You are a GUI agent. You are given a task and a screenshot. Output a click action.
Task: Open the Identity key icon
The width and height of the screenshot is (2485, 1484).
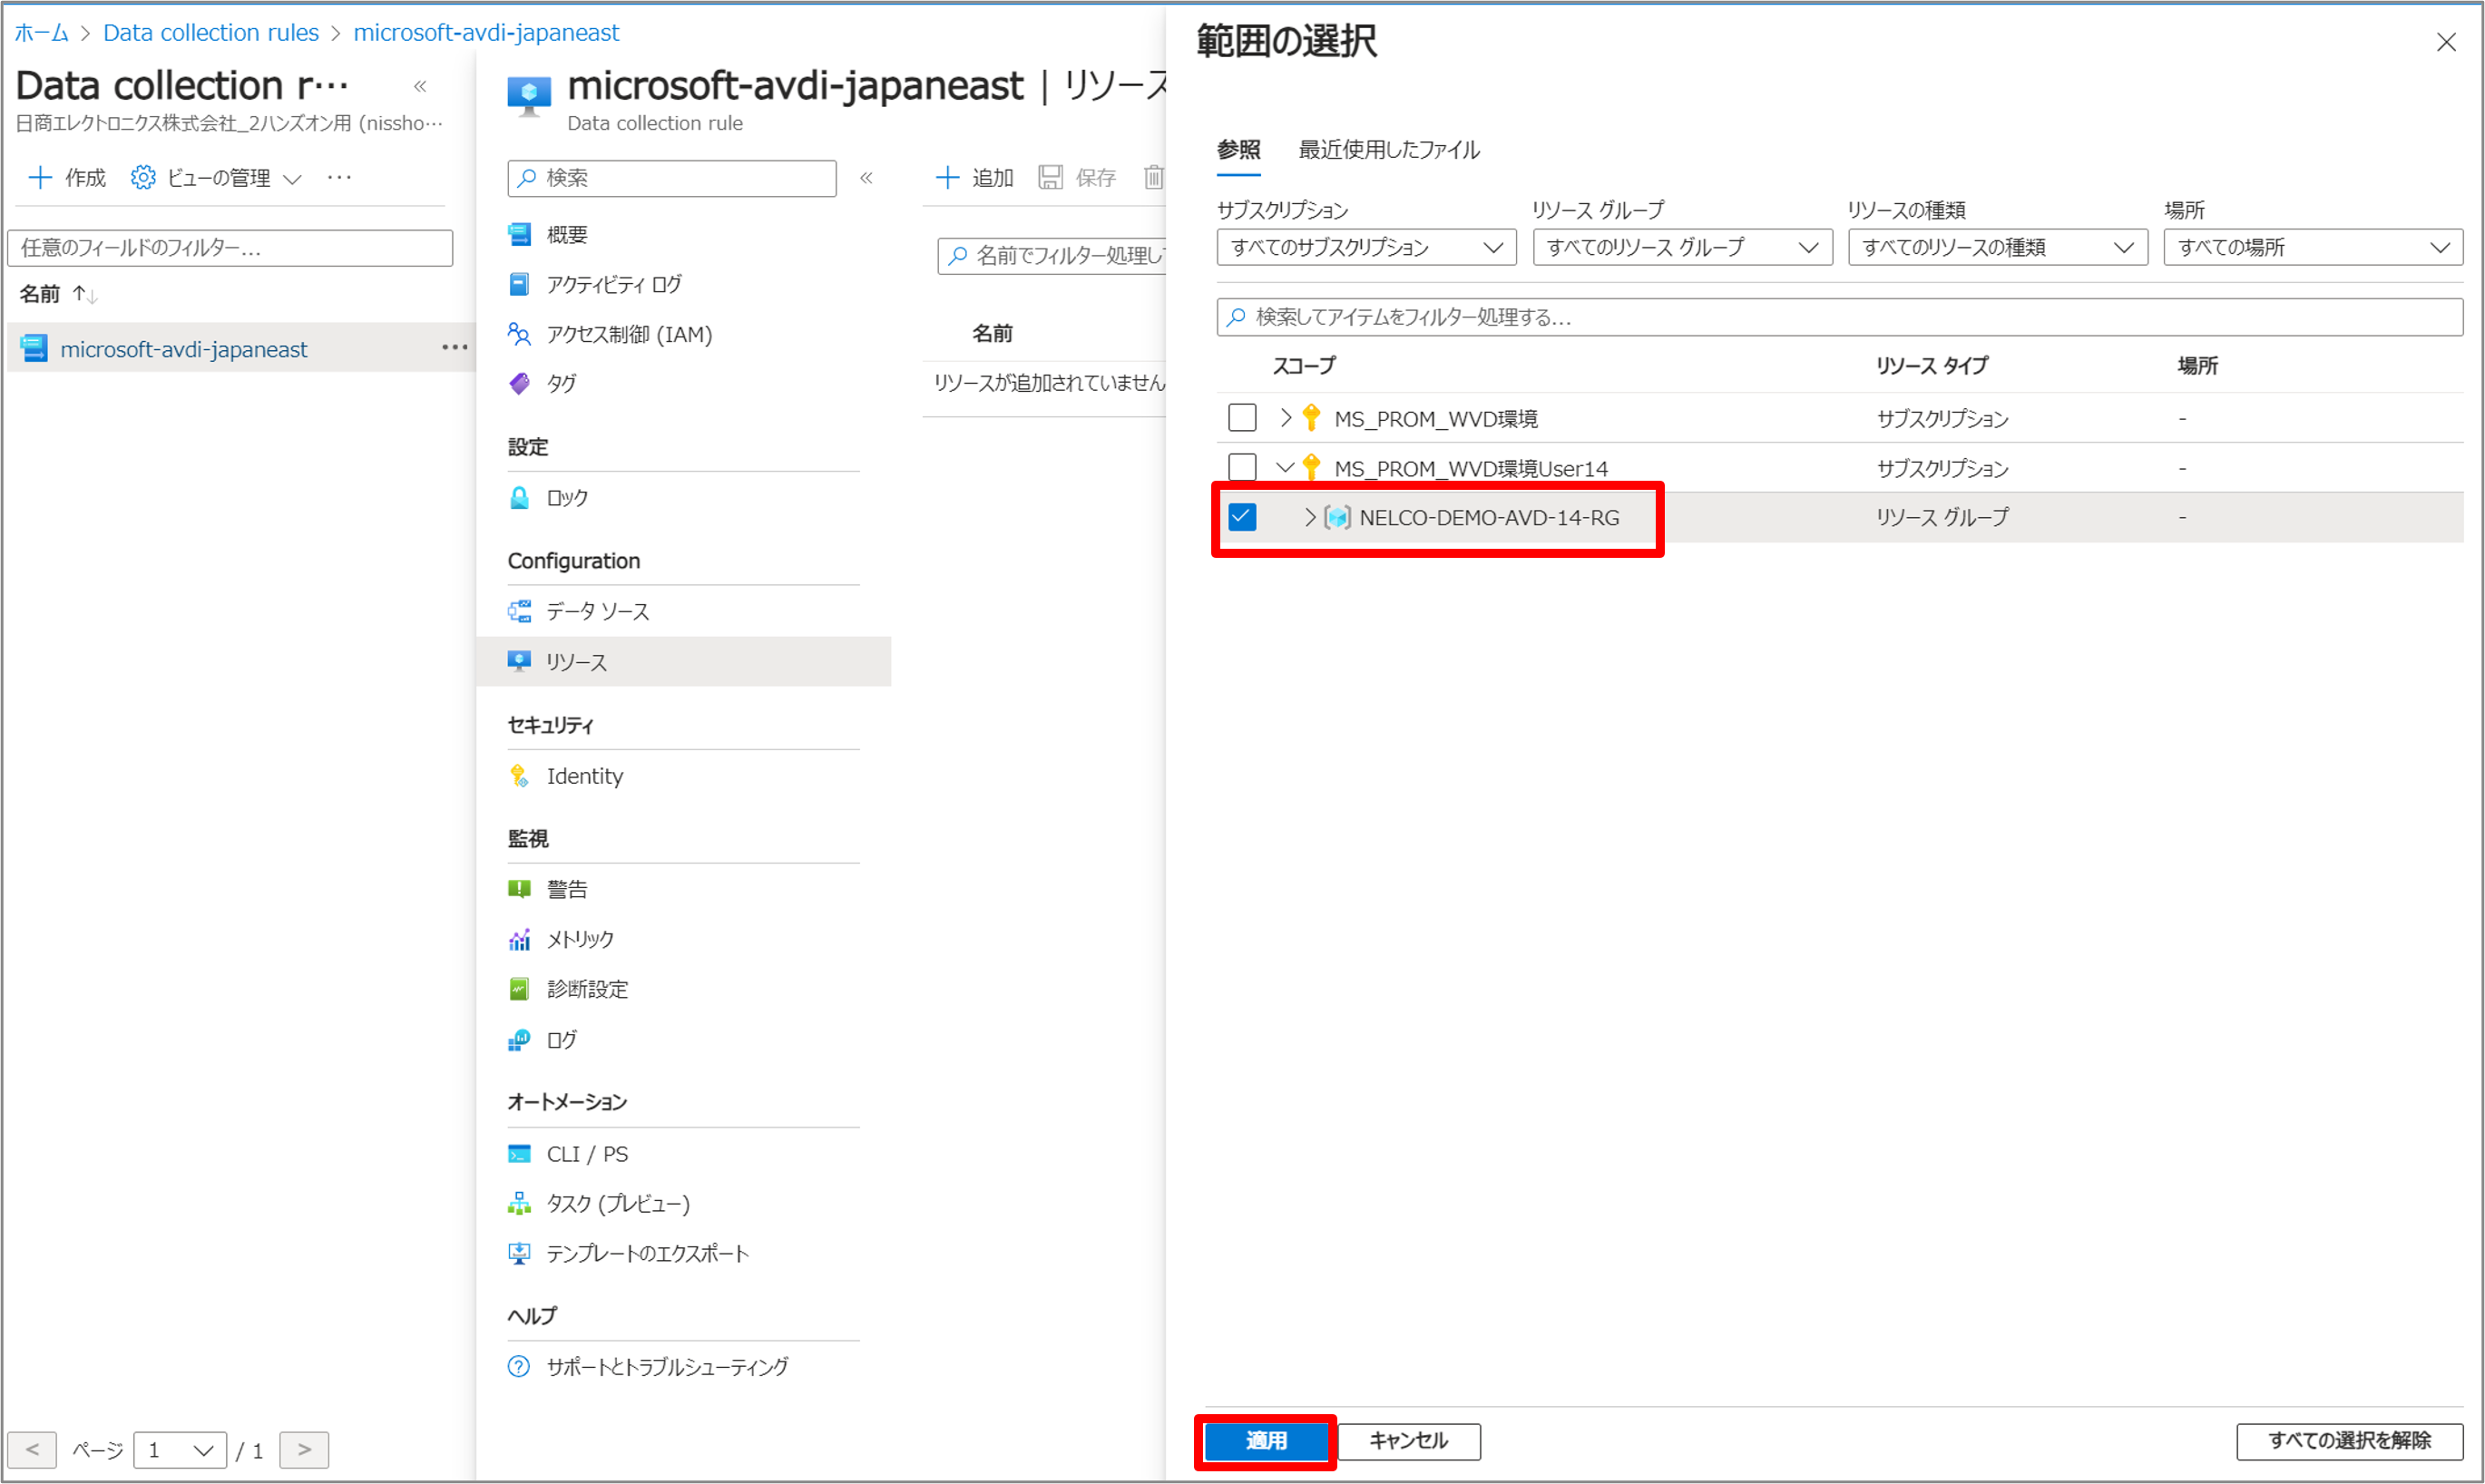tap(519, 776)
